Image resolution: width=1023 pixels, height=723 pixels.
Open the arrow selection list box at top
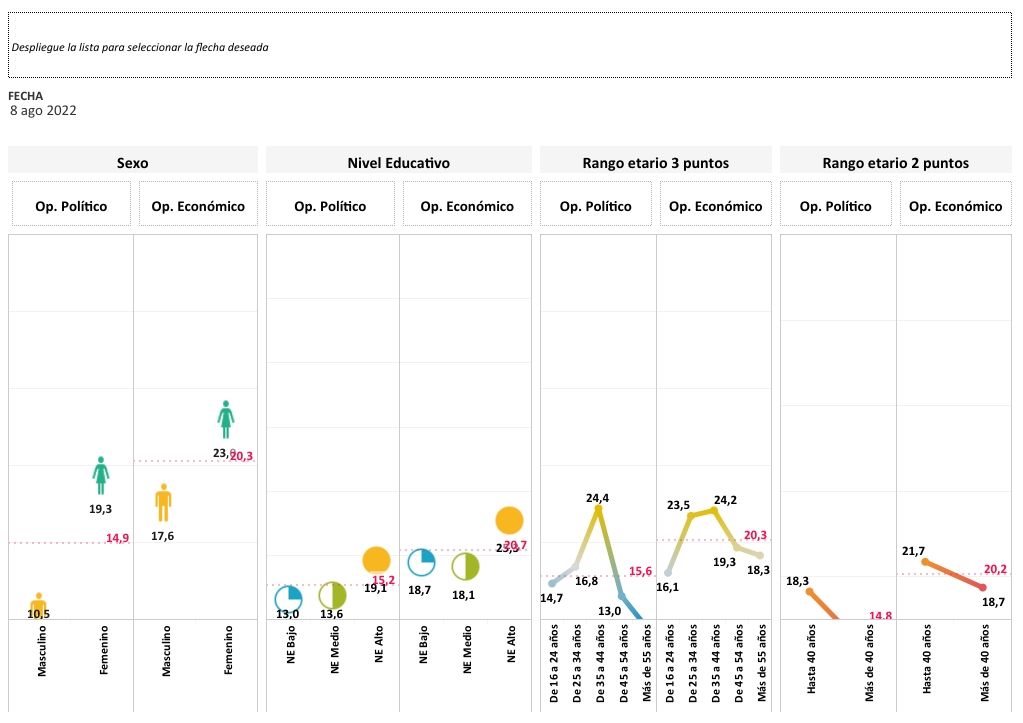pyautogui.click(x=510, y=46)
